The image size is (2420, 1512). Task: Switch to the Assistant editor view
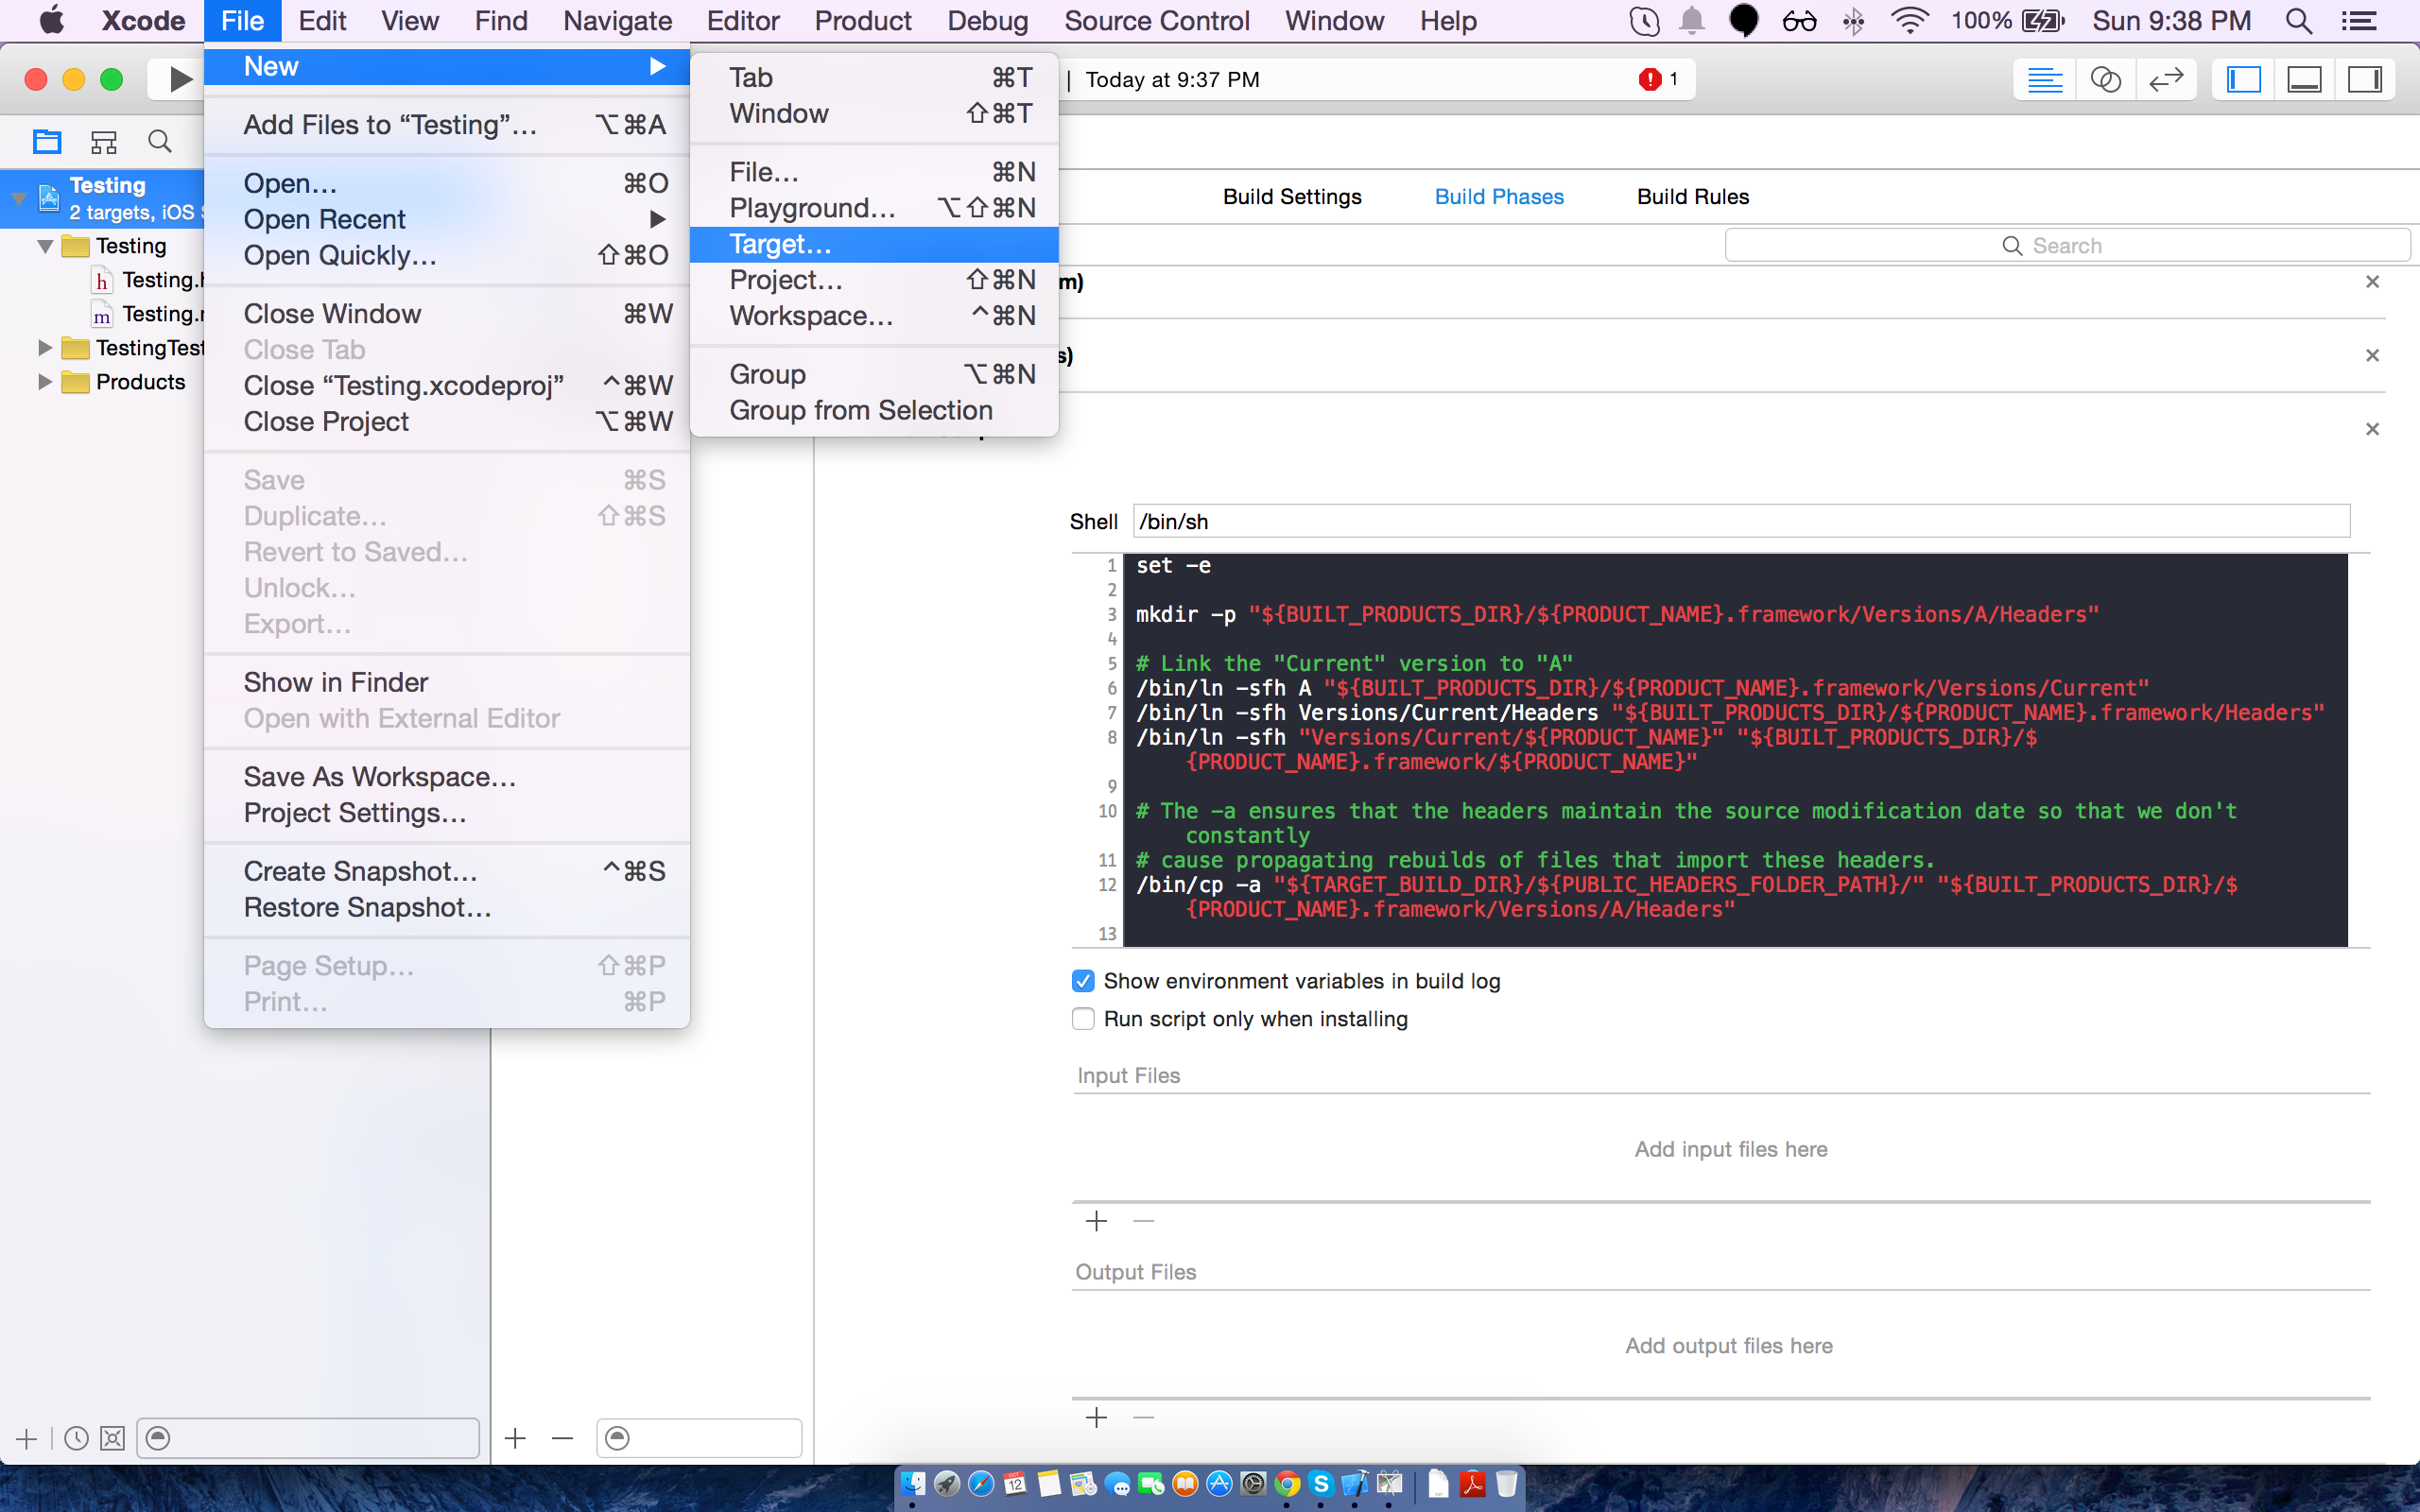click(x=2105, y=79)
